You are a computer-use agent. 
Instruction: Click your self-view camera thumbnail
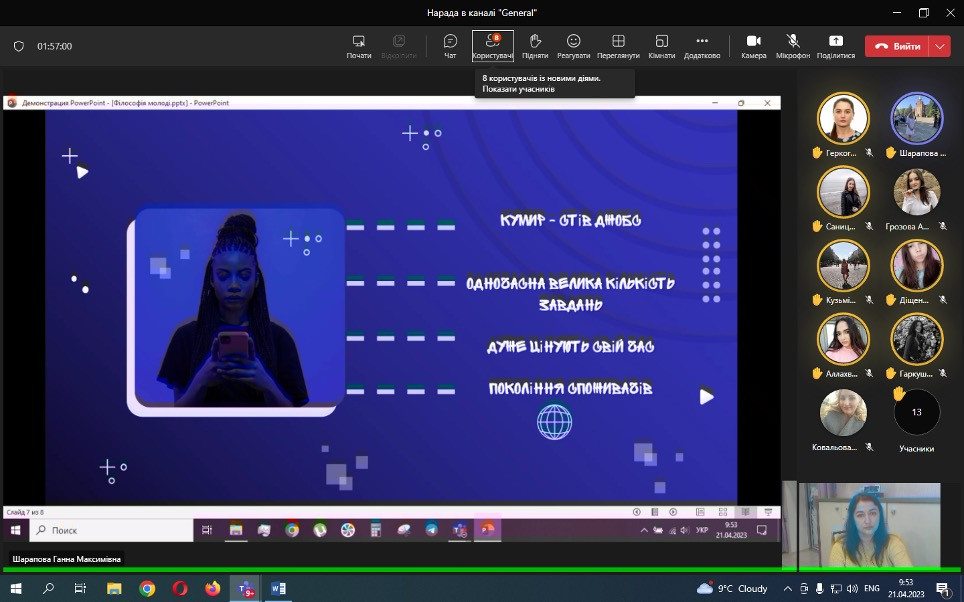pyautogui.click(x=869, y=525)
